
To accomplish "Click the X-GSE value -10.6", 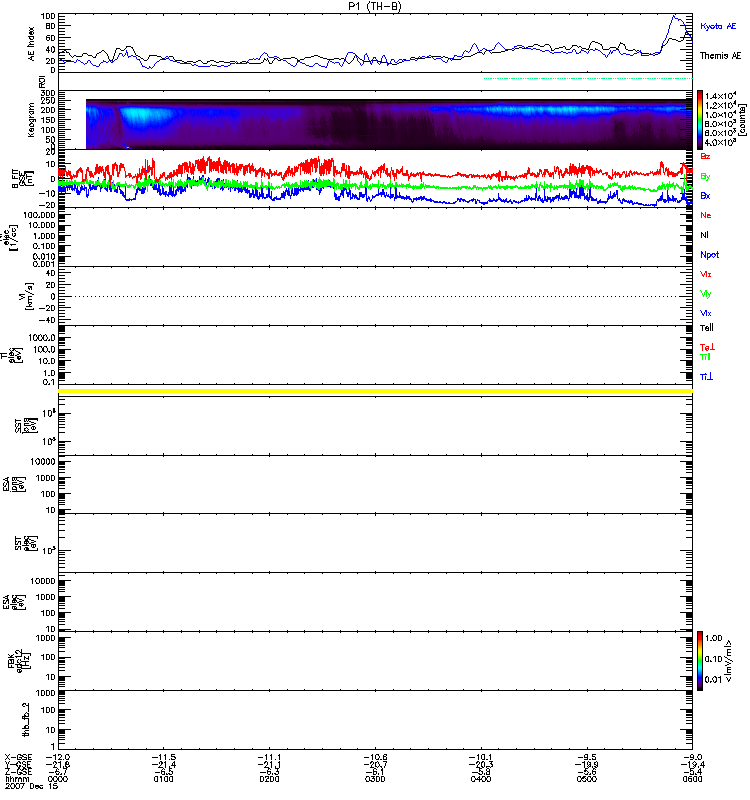I will pyautogui.click(x=375, y=757).
